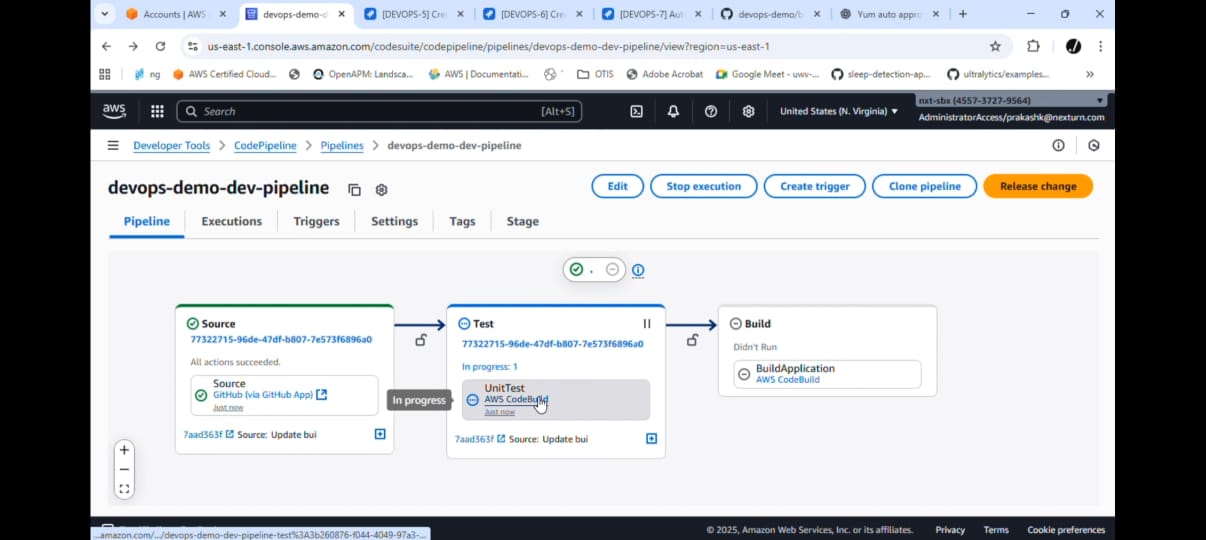Screen dimensions: 1206x540
Task: Open Pipelines breadcrumb link
Action: pyautogui.click(x=342, y=145)
